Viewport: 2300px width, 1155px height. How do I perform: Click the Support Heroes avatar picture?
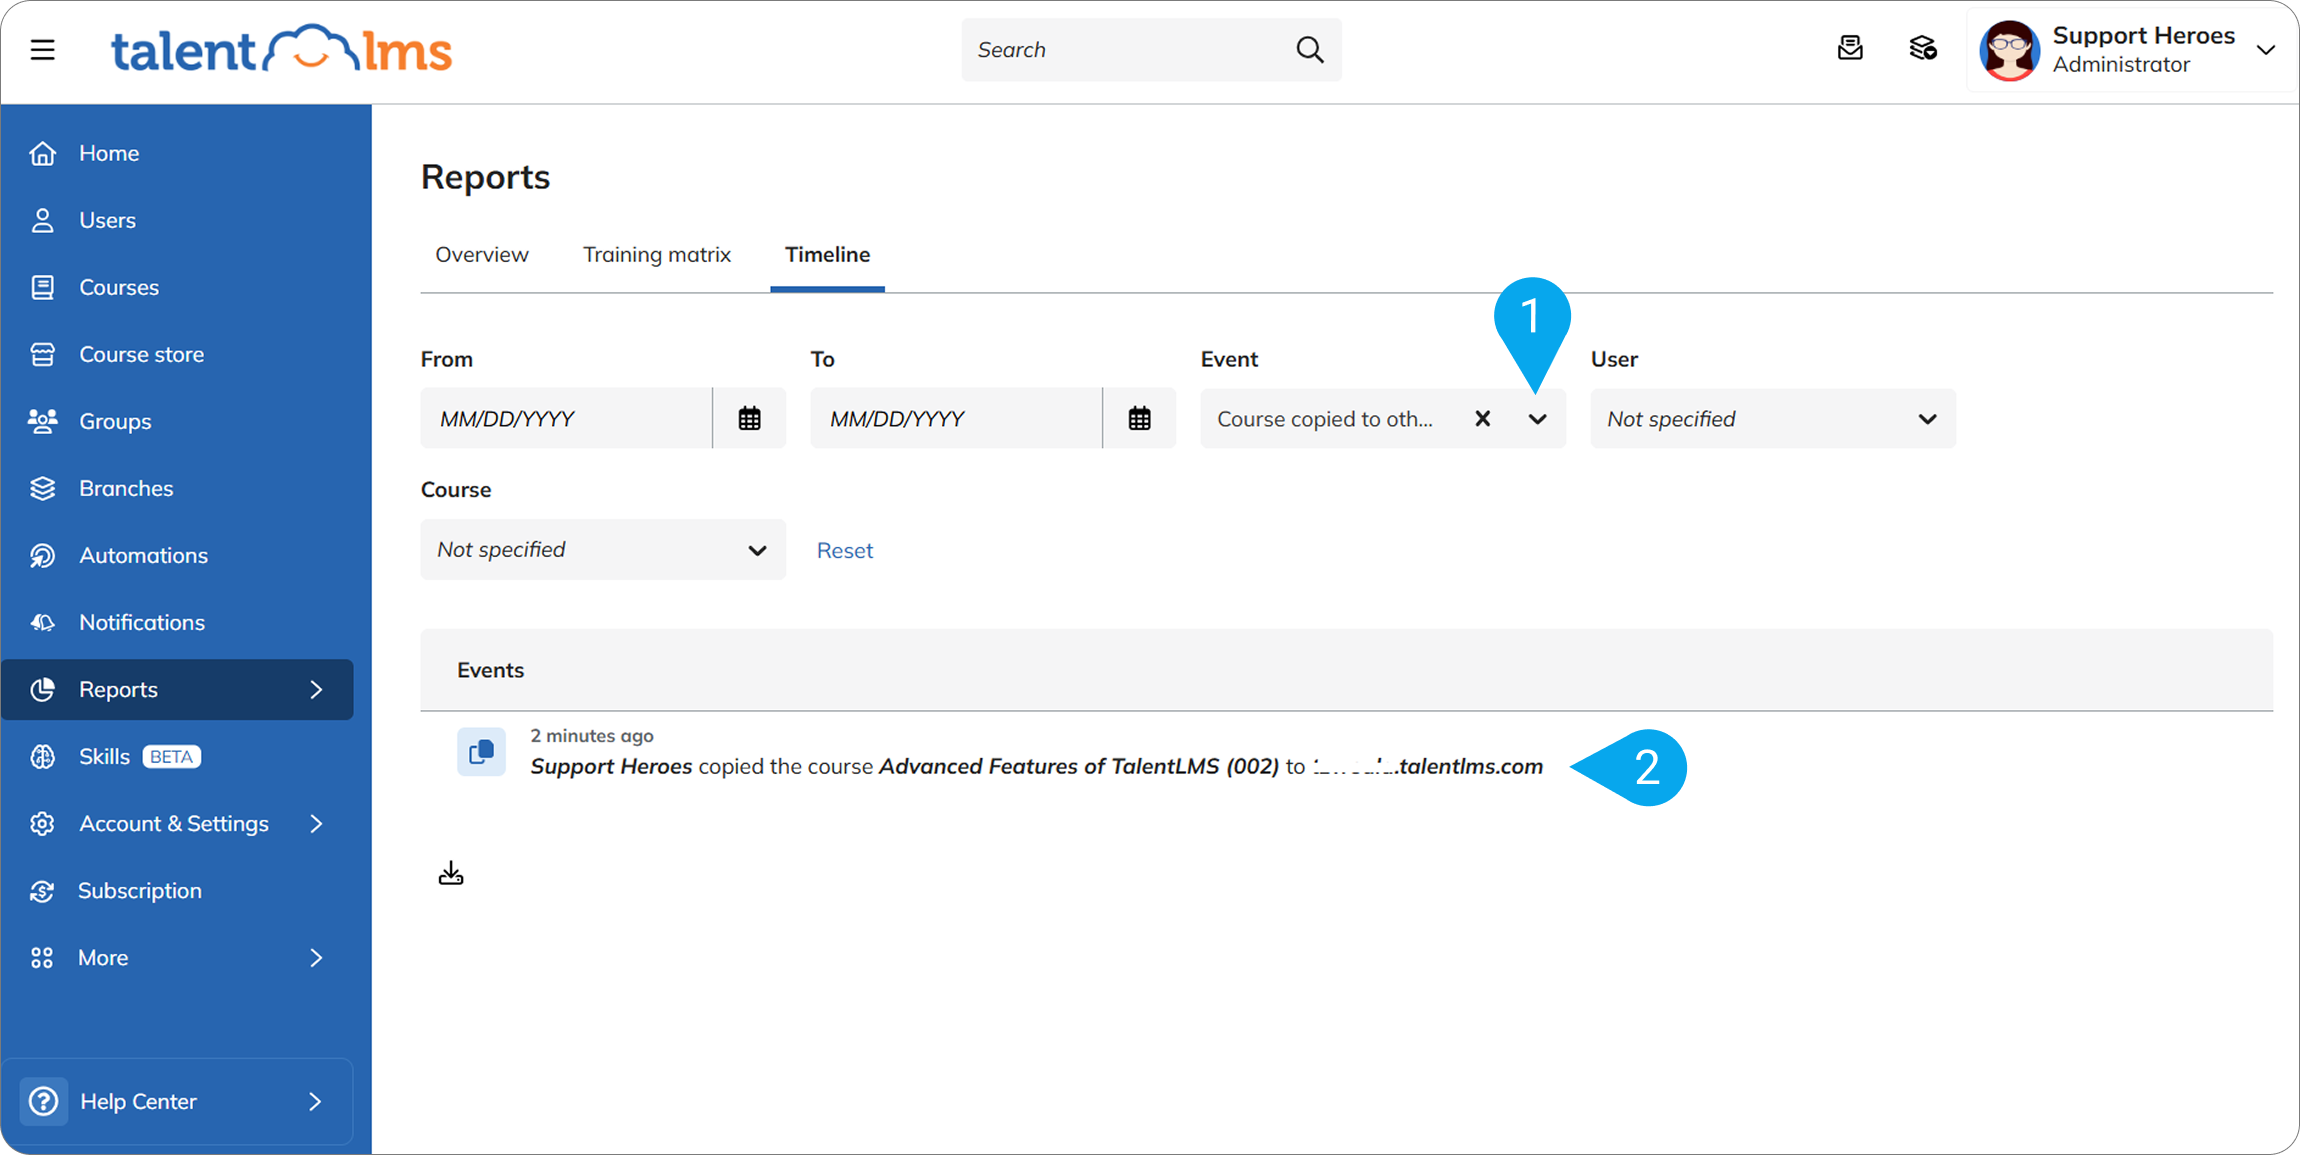[x=2009, y=50]
